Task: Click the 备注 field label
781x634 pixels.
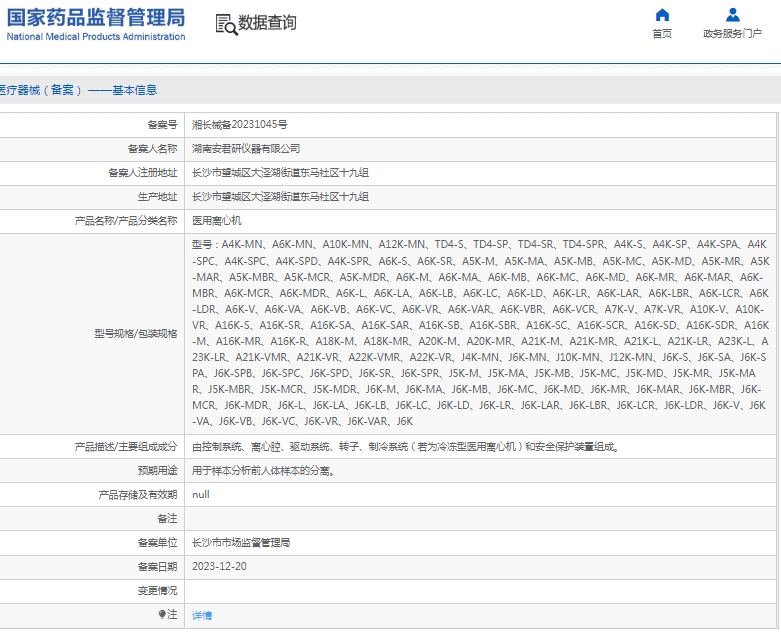Action: click(167, 518)
